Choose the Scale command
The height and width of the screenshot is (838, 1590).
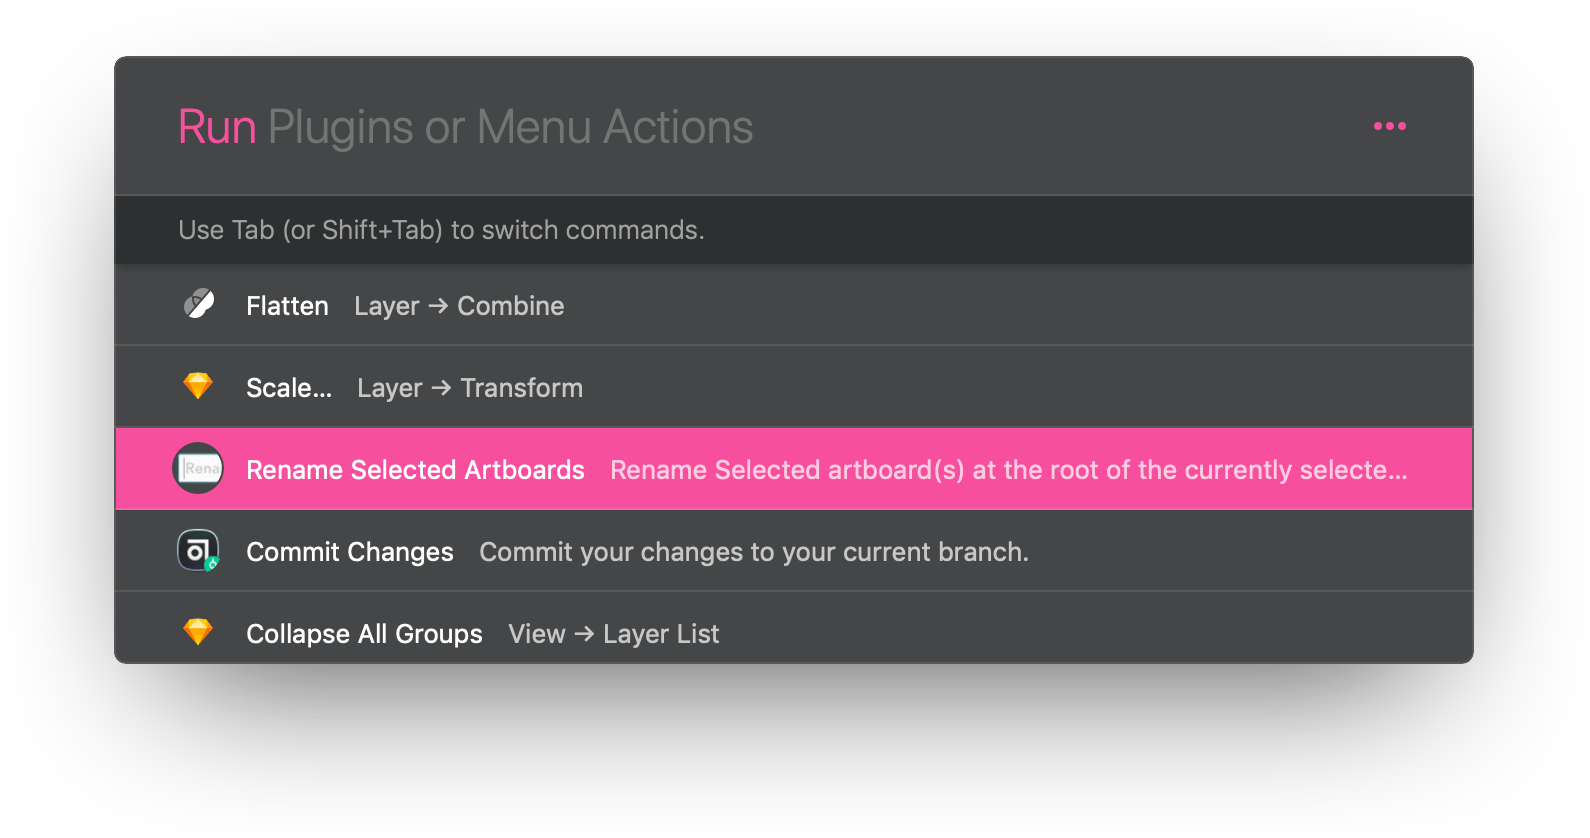288,387
